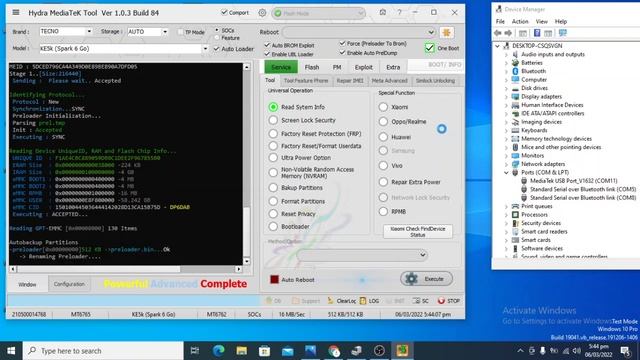Screen dimensions: 640x360
Task: Open File Explorer from taskbar
Action: (242, 351)
